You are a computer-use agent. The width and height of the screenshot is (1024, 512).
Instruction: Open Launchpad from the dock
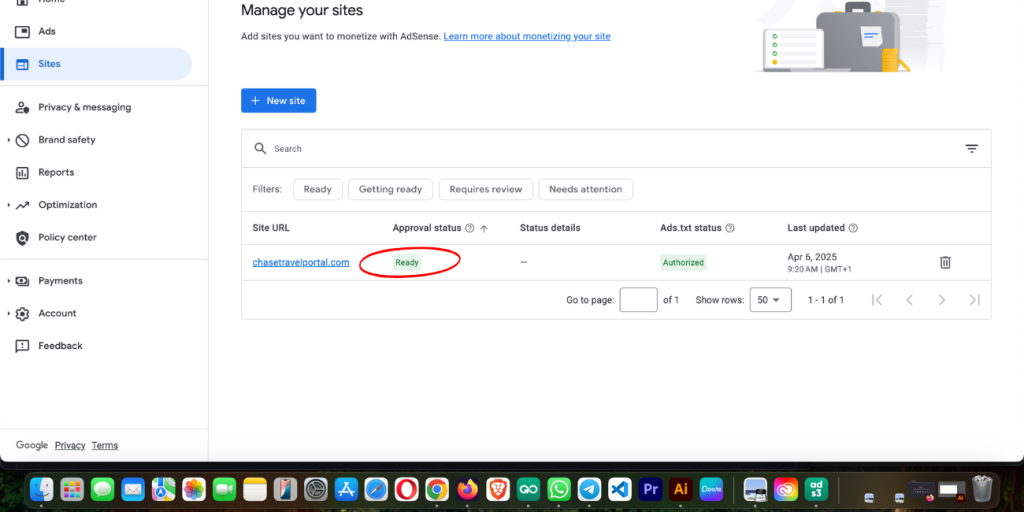coord(72,488)
